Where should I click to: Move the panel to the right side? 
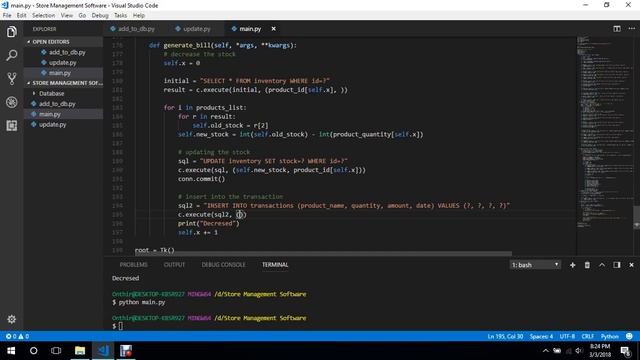coord(617,265)
